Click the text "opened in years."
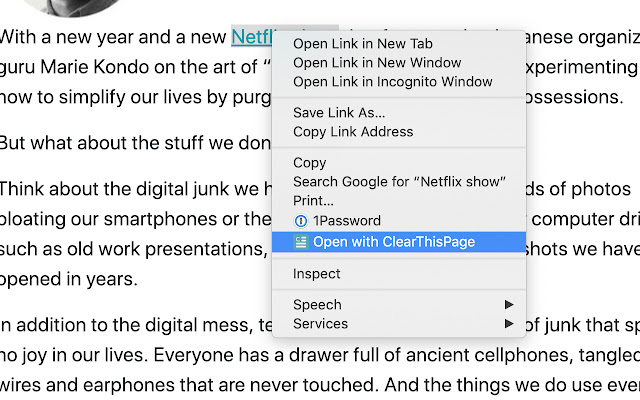Image resolution: width=640 pixels, height=400 pixels. (x=69, y=280)
